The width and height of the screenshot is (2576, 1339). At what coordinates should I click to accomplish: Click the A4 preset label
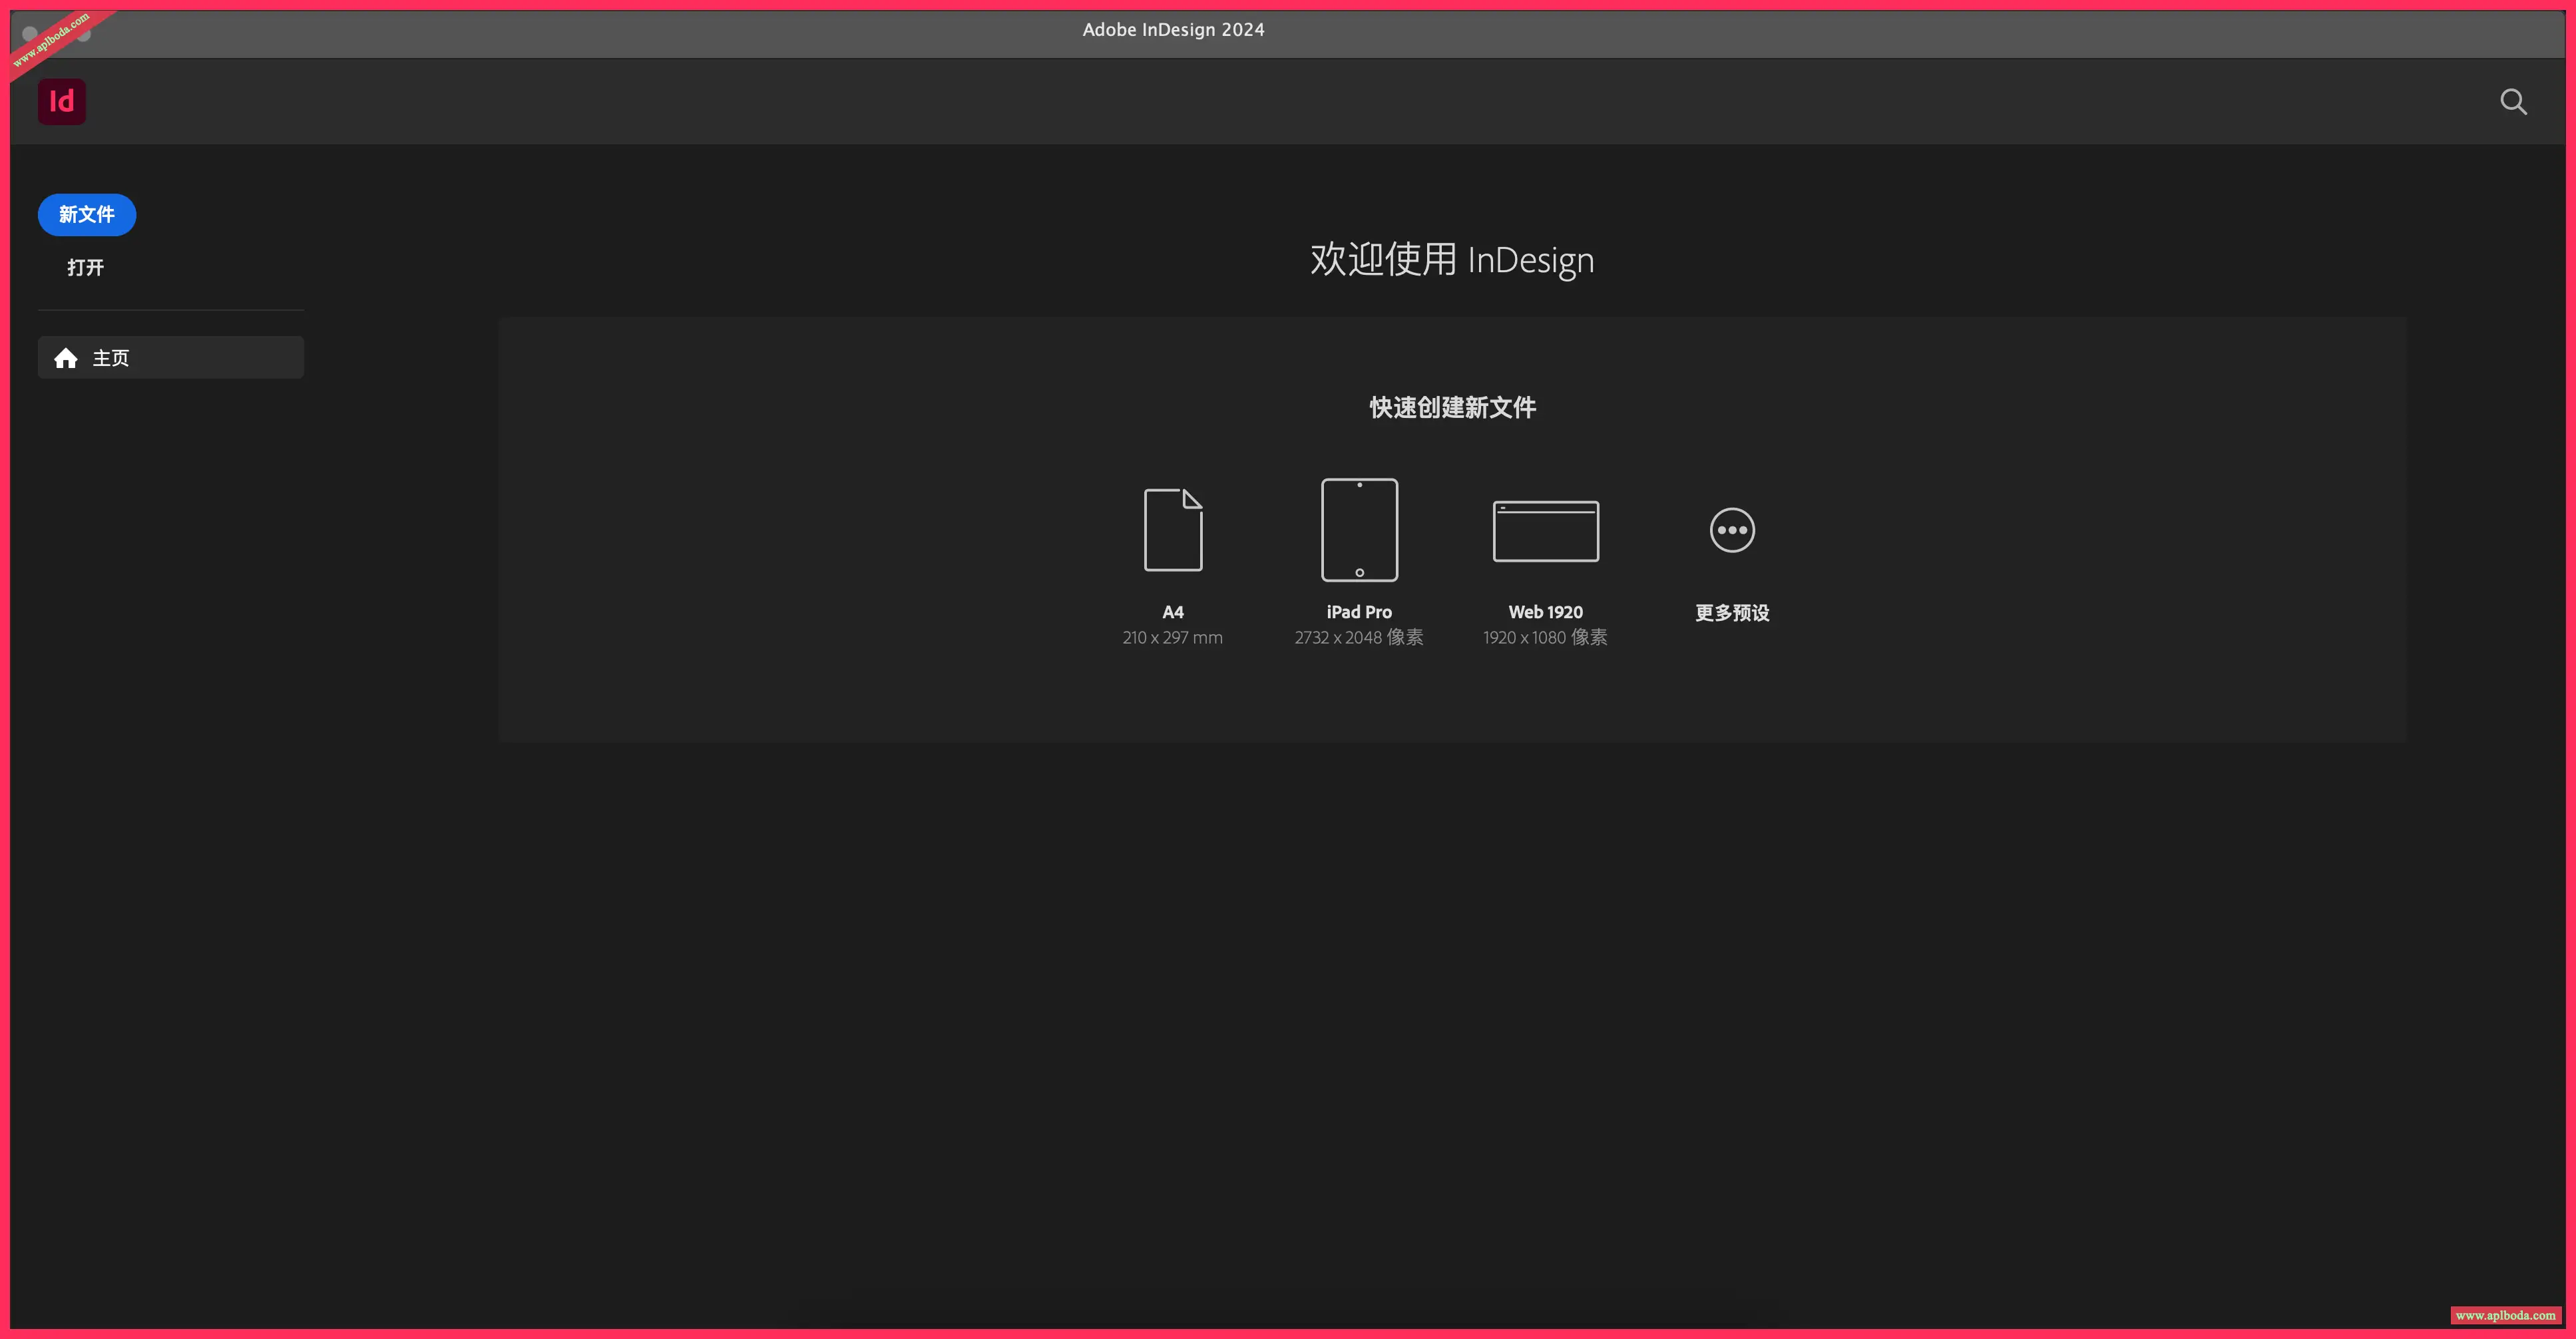[x=1173, y=612]
